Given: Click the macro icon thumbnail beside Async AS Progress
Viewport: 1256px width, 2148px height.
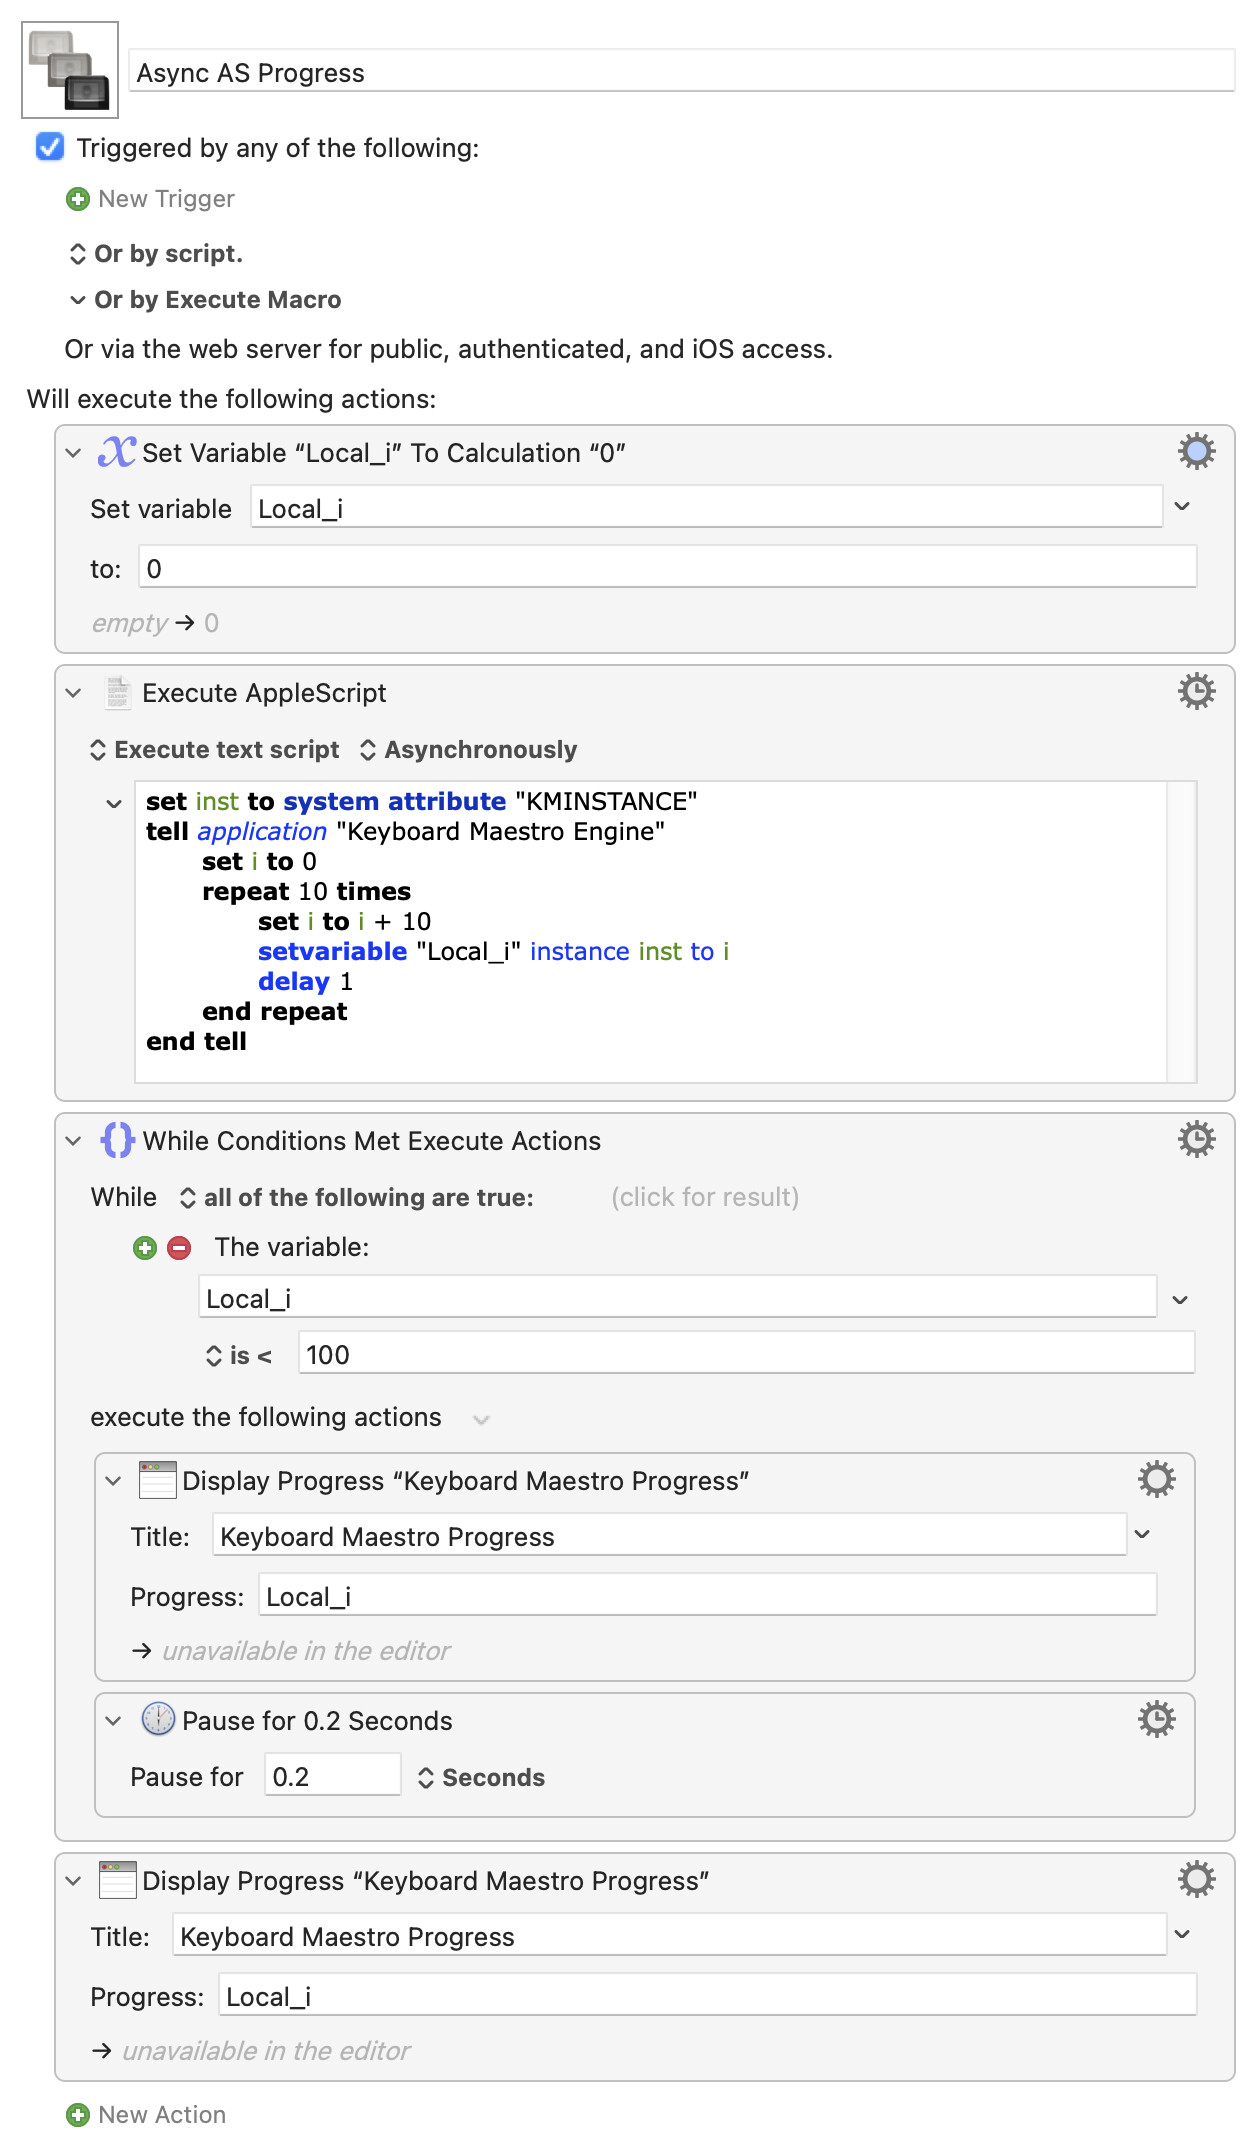Looking at the screenshot, I should [x=70, y=70].
